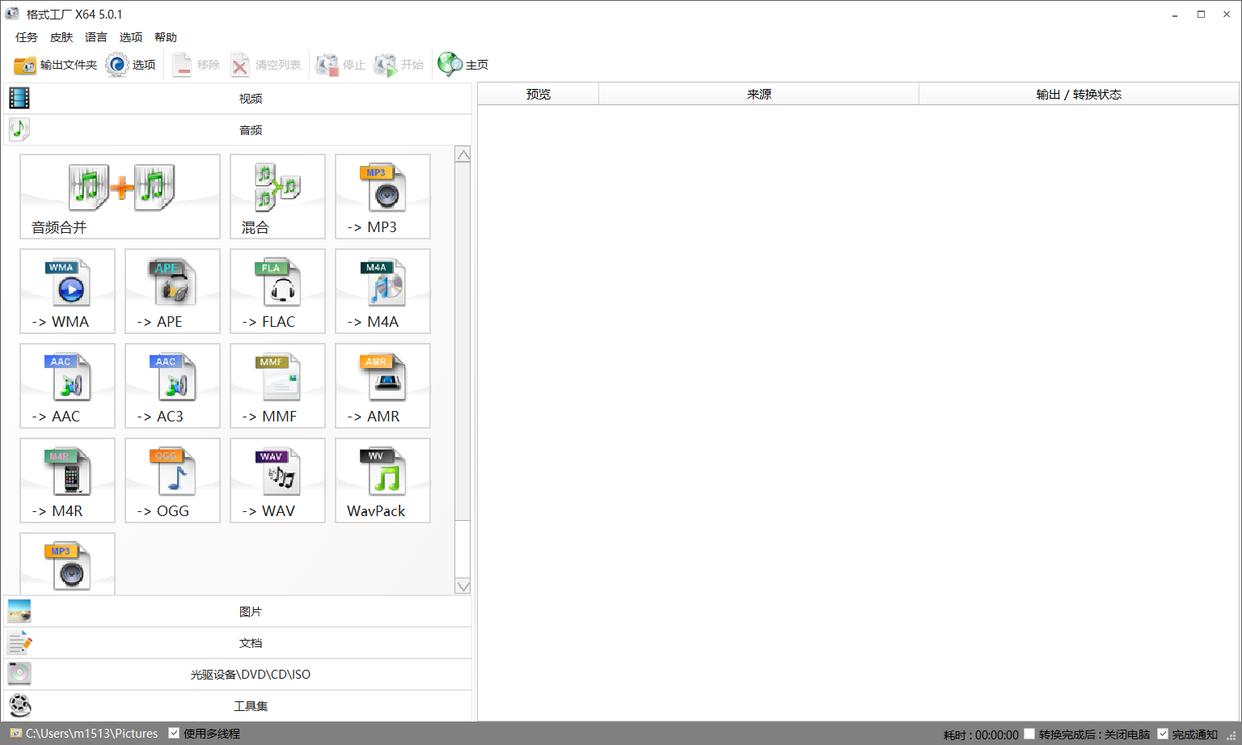Viewport: 1242px width, 745px height.
Task: Select the 混合 audio mix icon
Action: (277, 196)
